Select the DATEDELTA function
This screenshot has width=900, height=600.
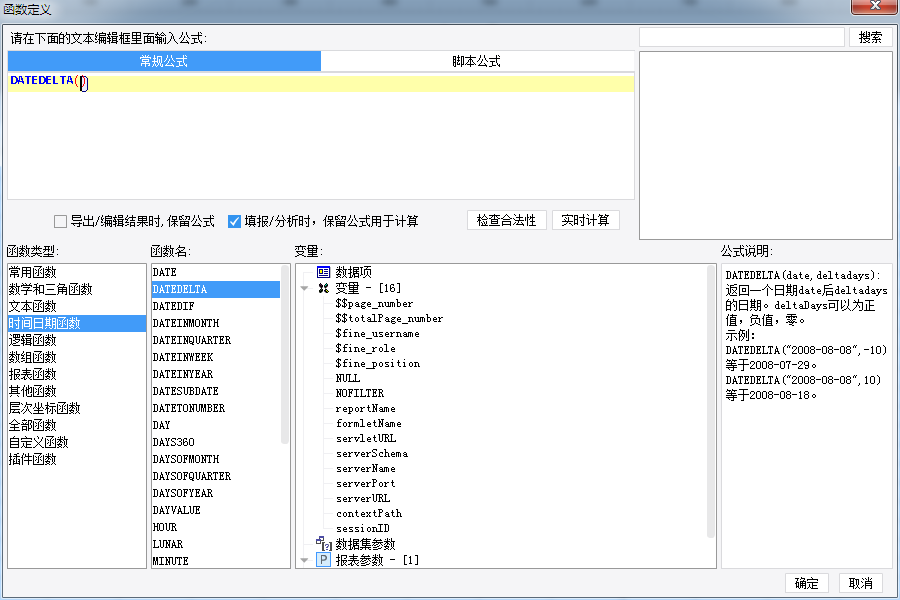(216, 289)
